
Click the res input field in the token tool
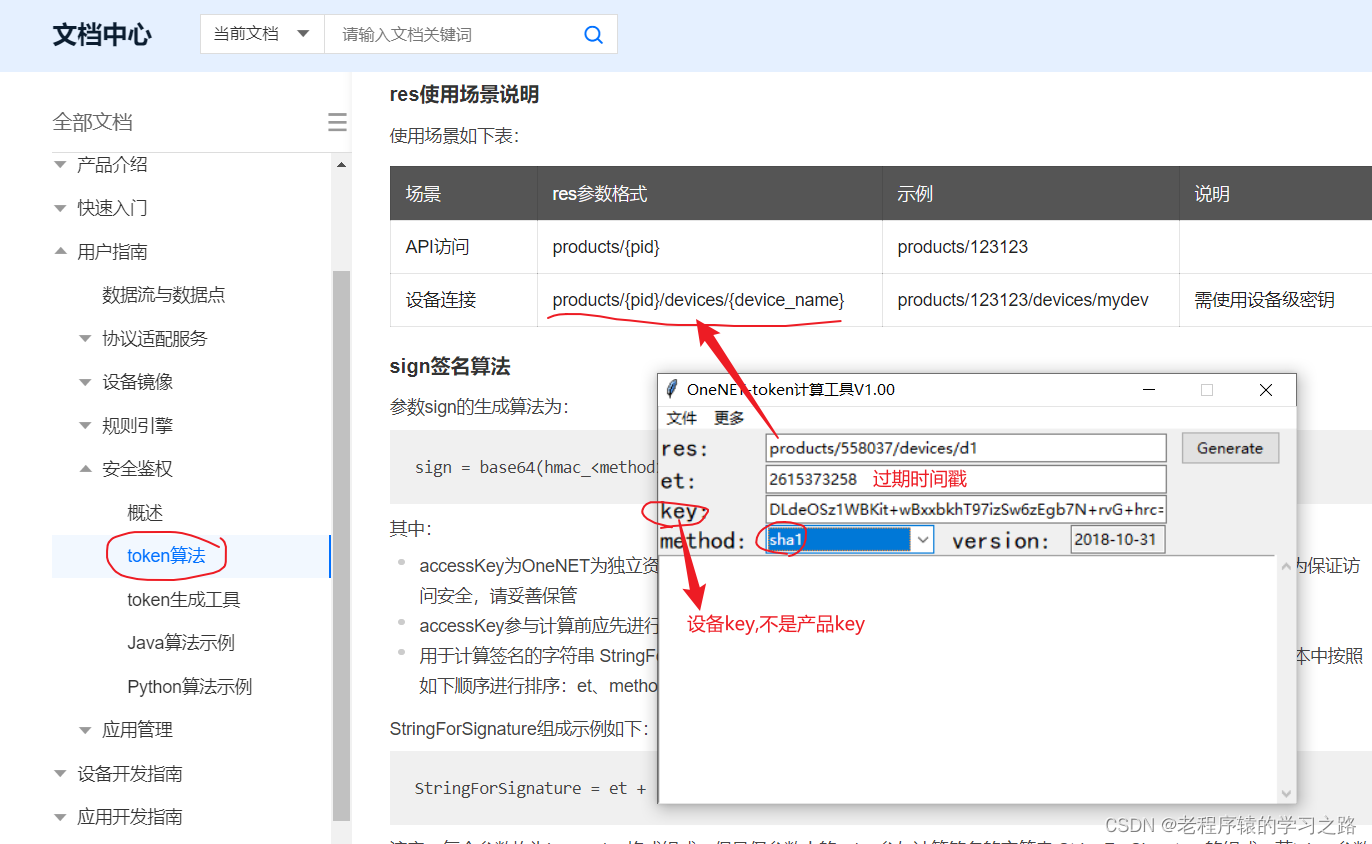(966, 448)
